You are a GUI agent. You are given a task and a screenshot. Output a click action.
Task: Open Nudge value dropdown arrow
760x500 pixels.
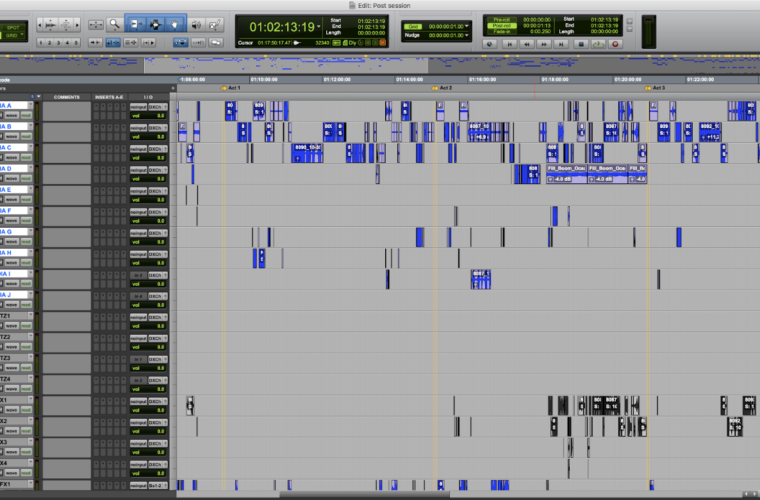pos(467,35)
